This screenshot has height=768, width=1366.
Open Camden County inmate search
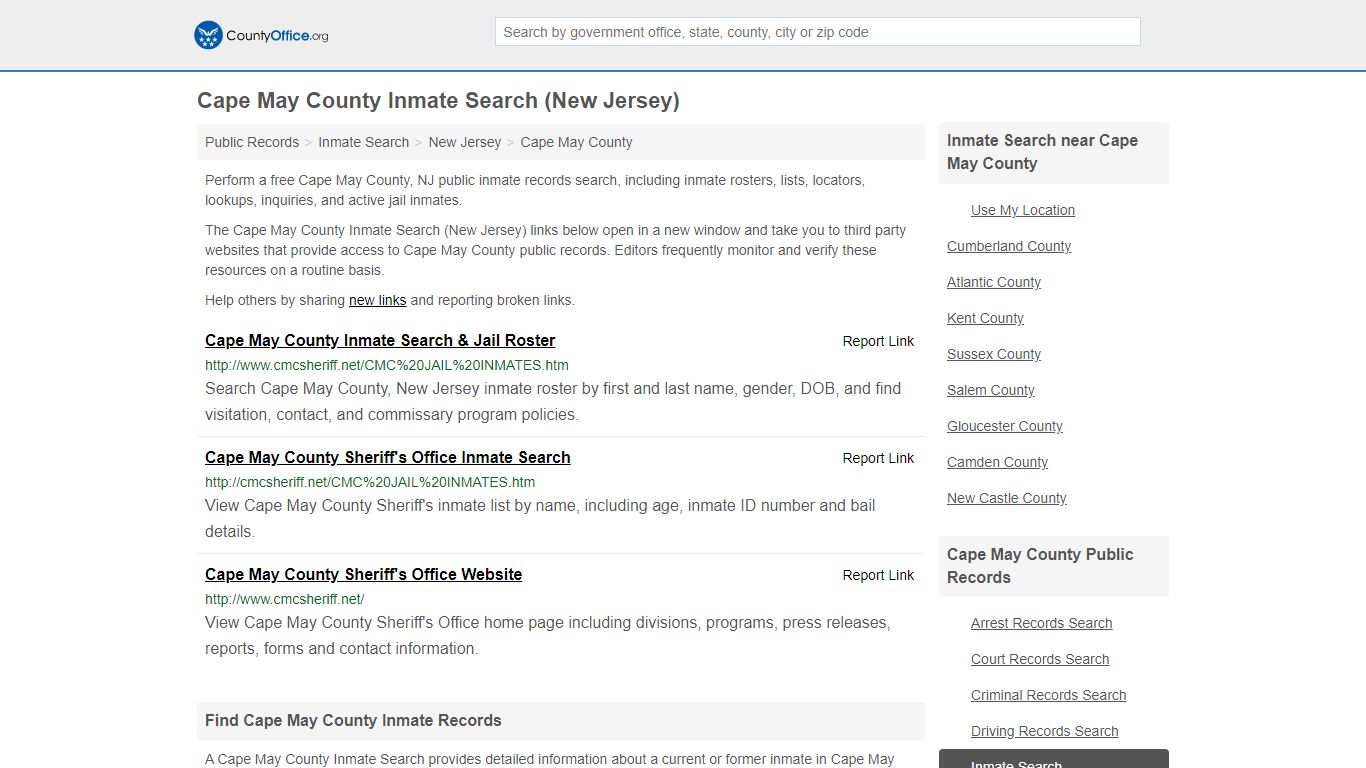tap(997, 462)
